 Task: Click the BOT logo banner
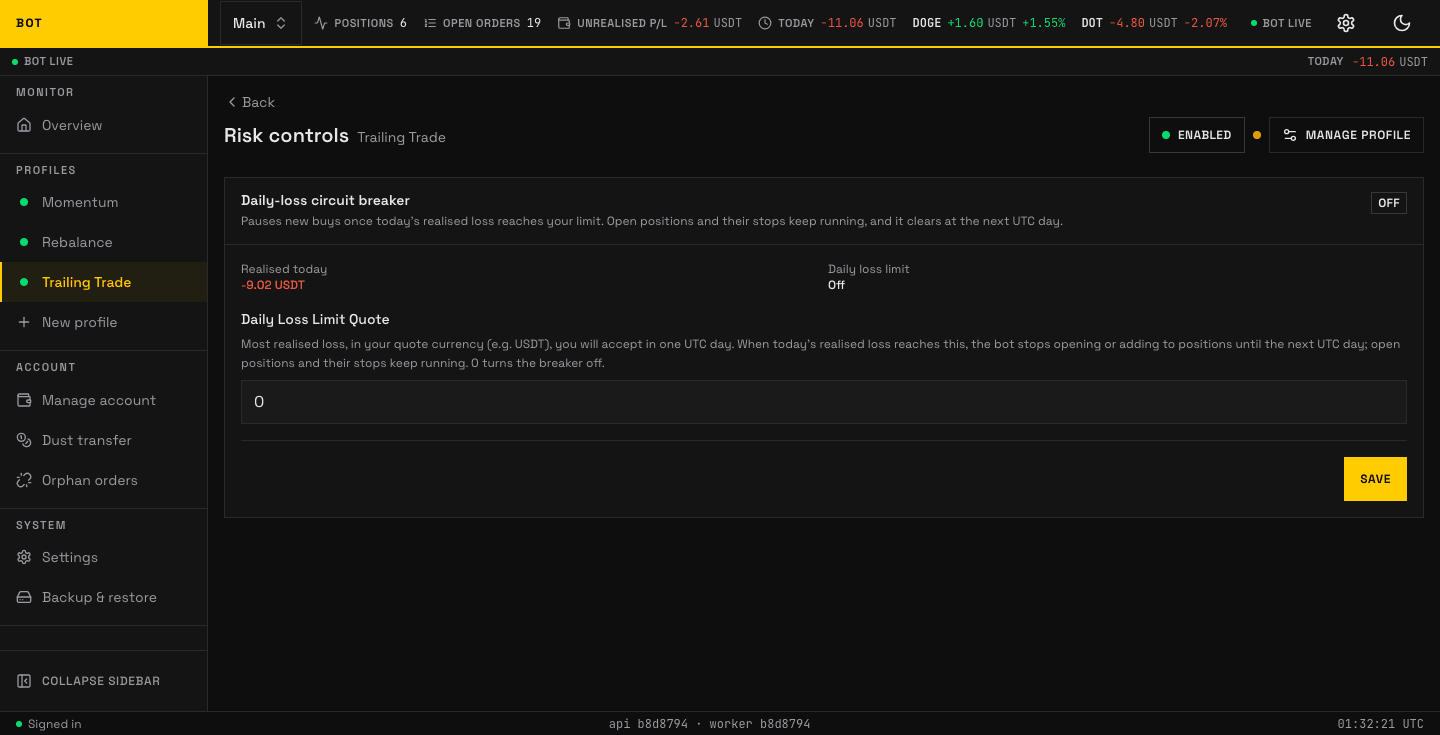[x=104, y=23]
